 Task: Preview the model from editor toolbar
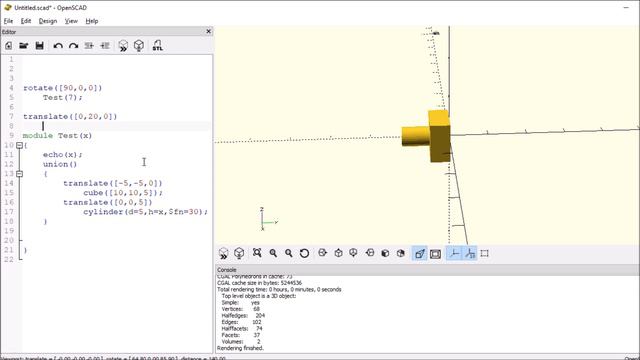(x=123, y=46)
